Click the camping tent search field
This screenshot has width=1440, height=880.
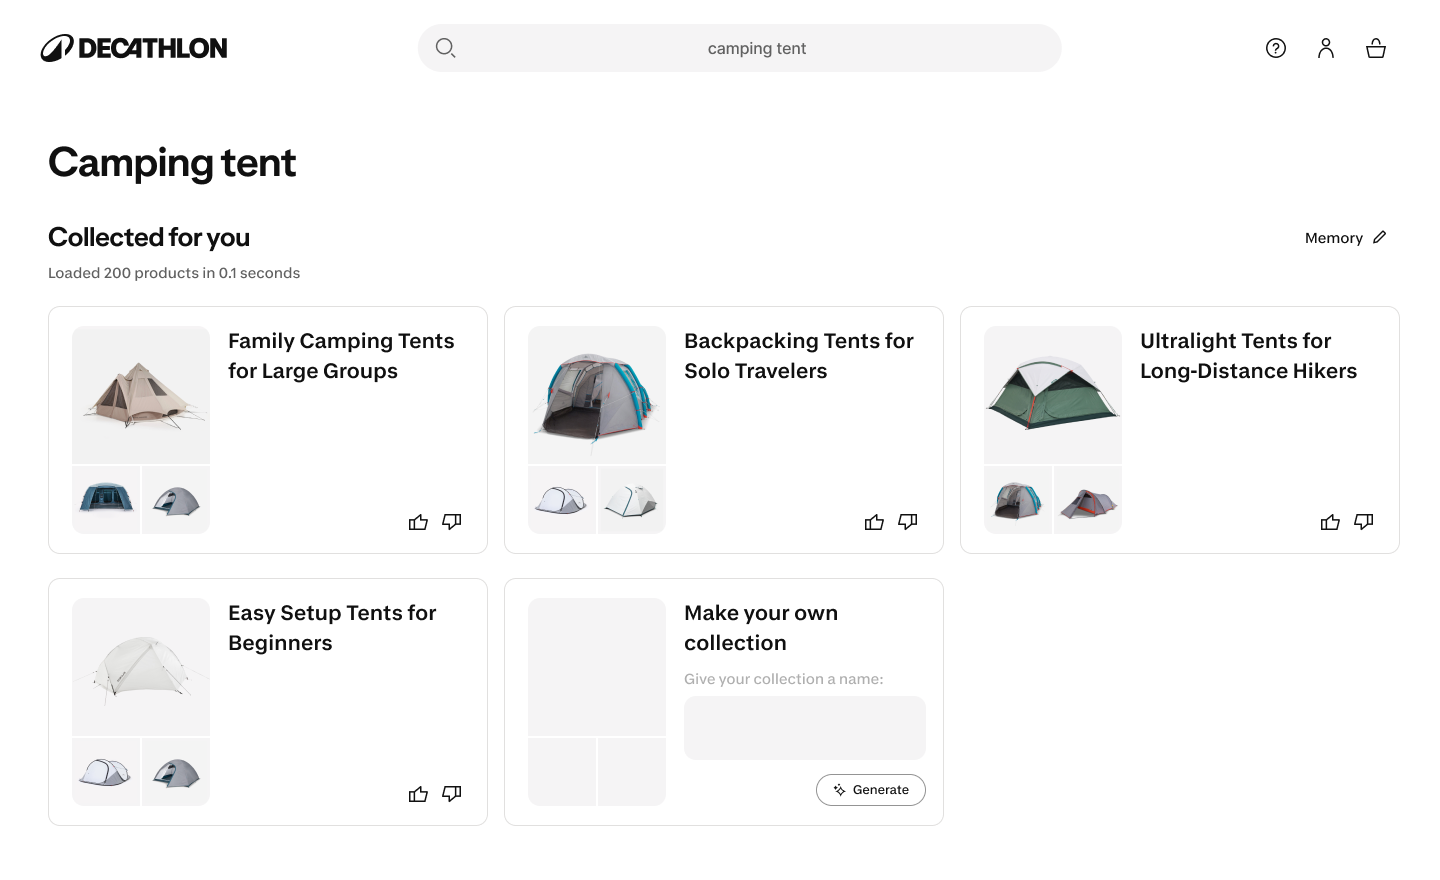pos(740,48)
